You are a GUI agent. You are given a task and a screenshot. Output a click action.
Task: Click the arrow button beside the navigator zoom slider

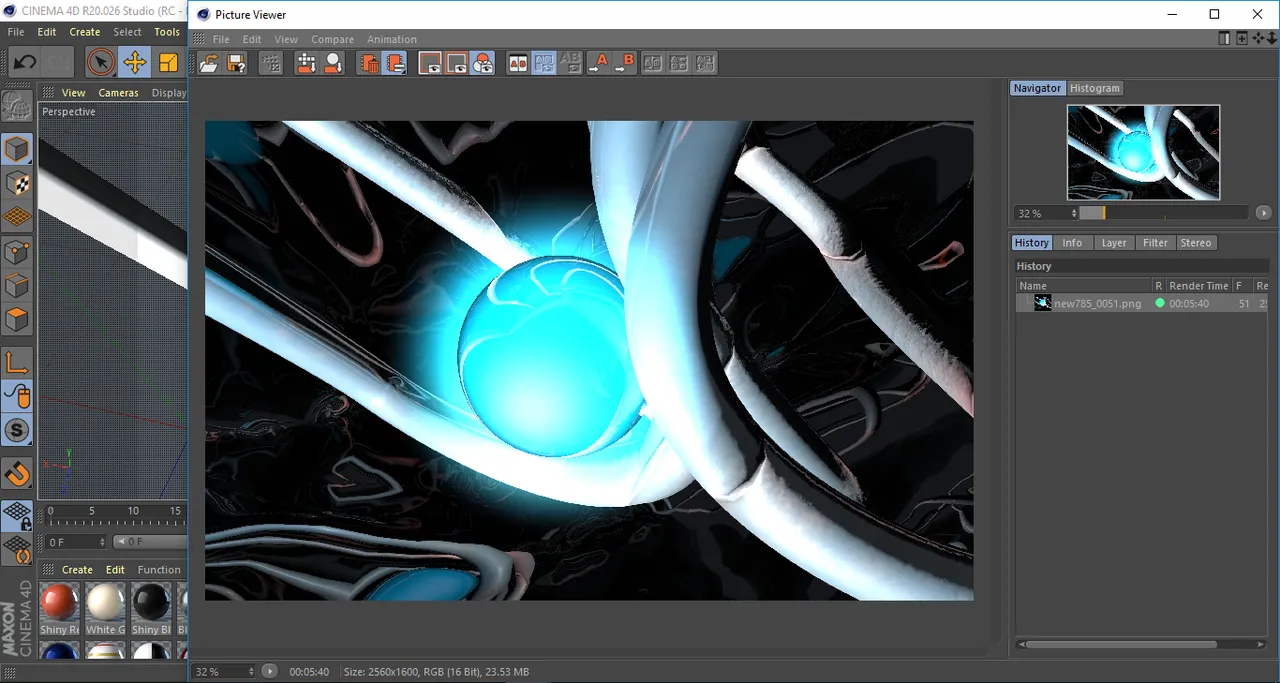(1264, 213)
